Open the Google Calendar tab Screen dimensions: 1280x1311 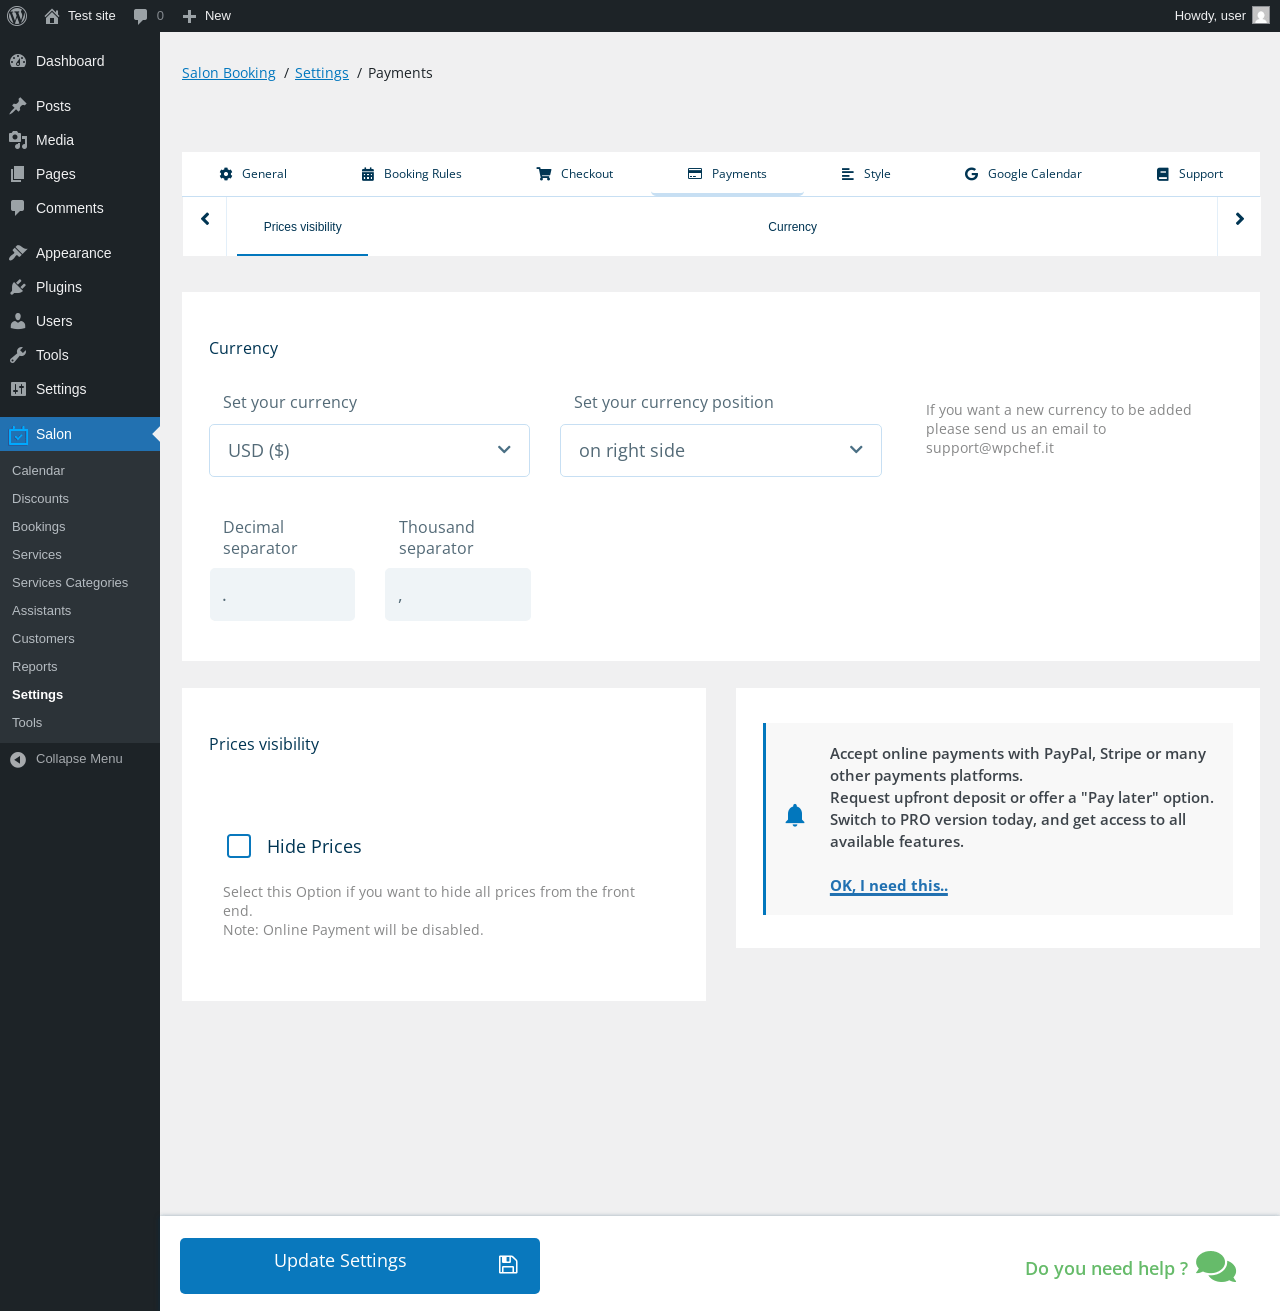pos(1023,174)
